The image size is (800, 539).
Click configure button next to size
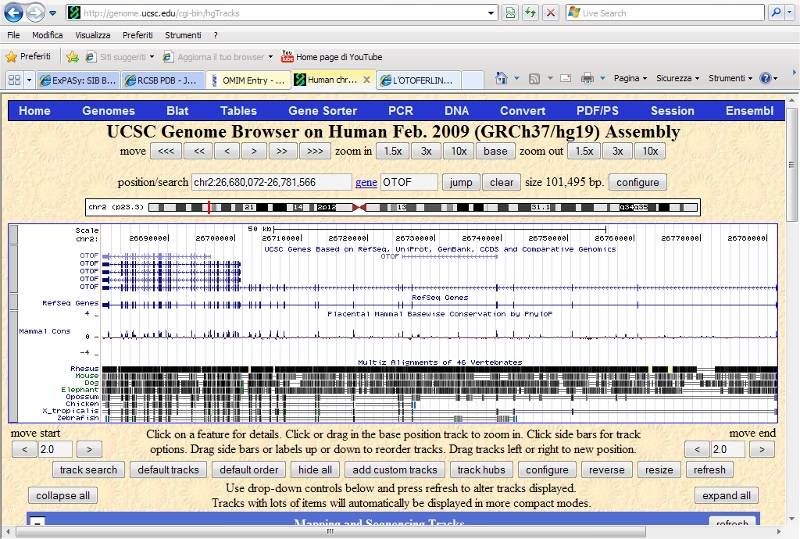pyautogui.click(x=637, y=182)
